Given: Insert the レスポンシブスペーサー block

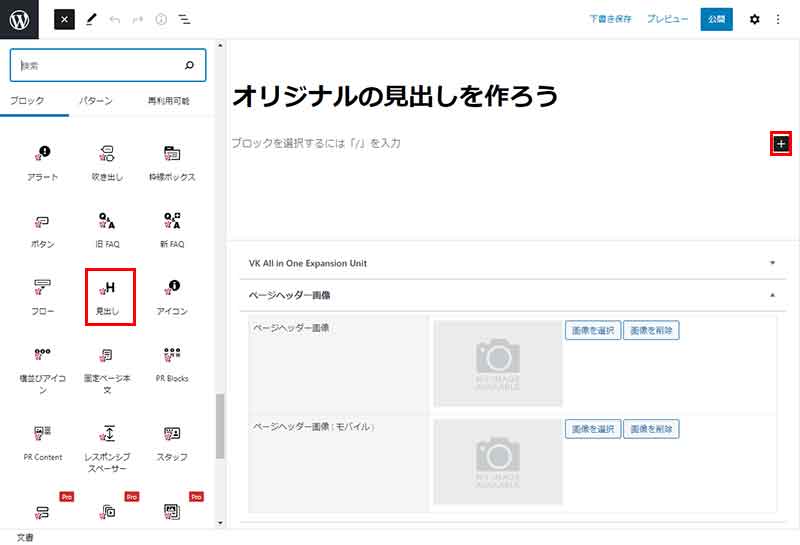Looking at the screenshot, I should point(108,442).
